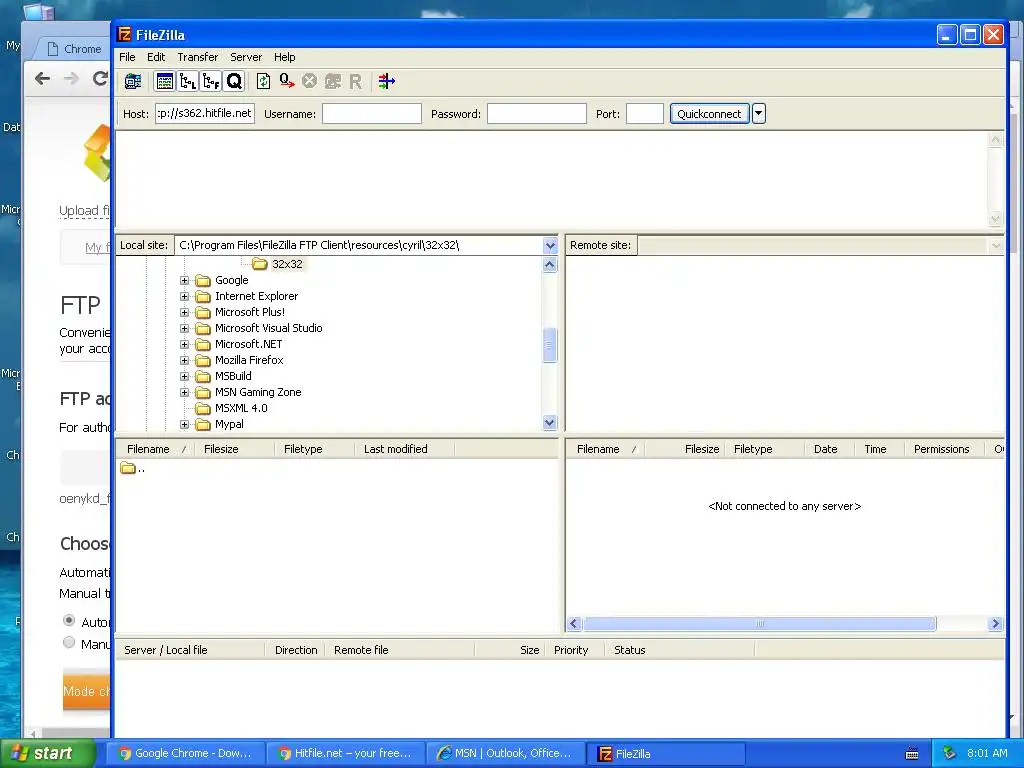Sort local files by Filesize column

(234, 449)
